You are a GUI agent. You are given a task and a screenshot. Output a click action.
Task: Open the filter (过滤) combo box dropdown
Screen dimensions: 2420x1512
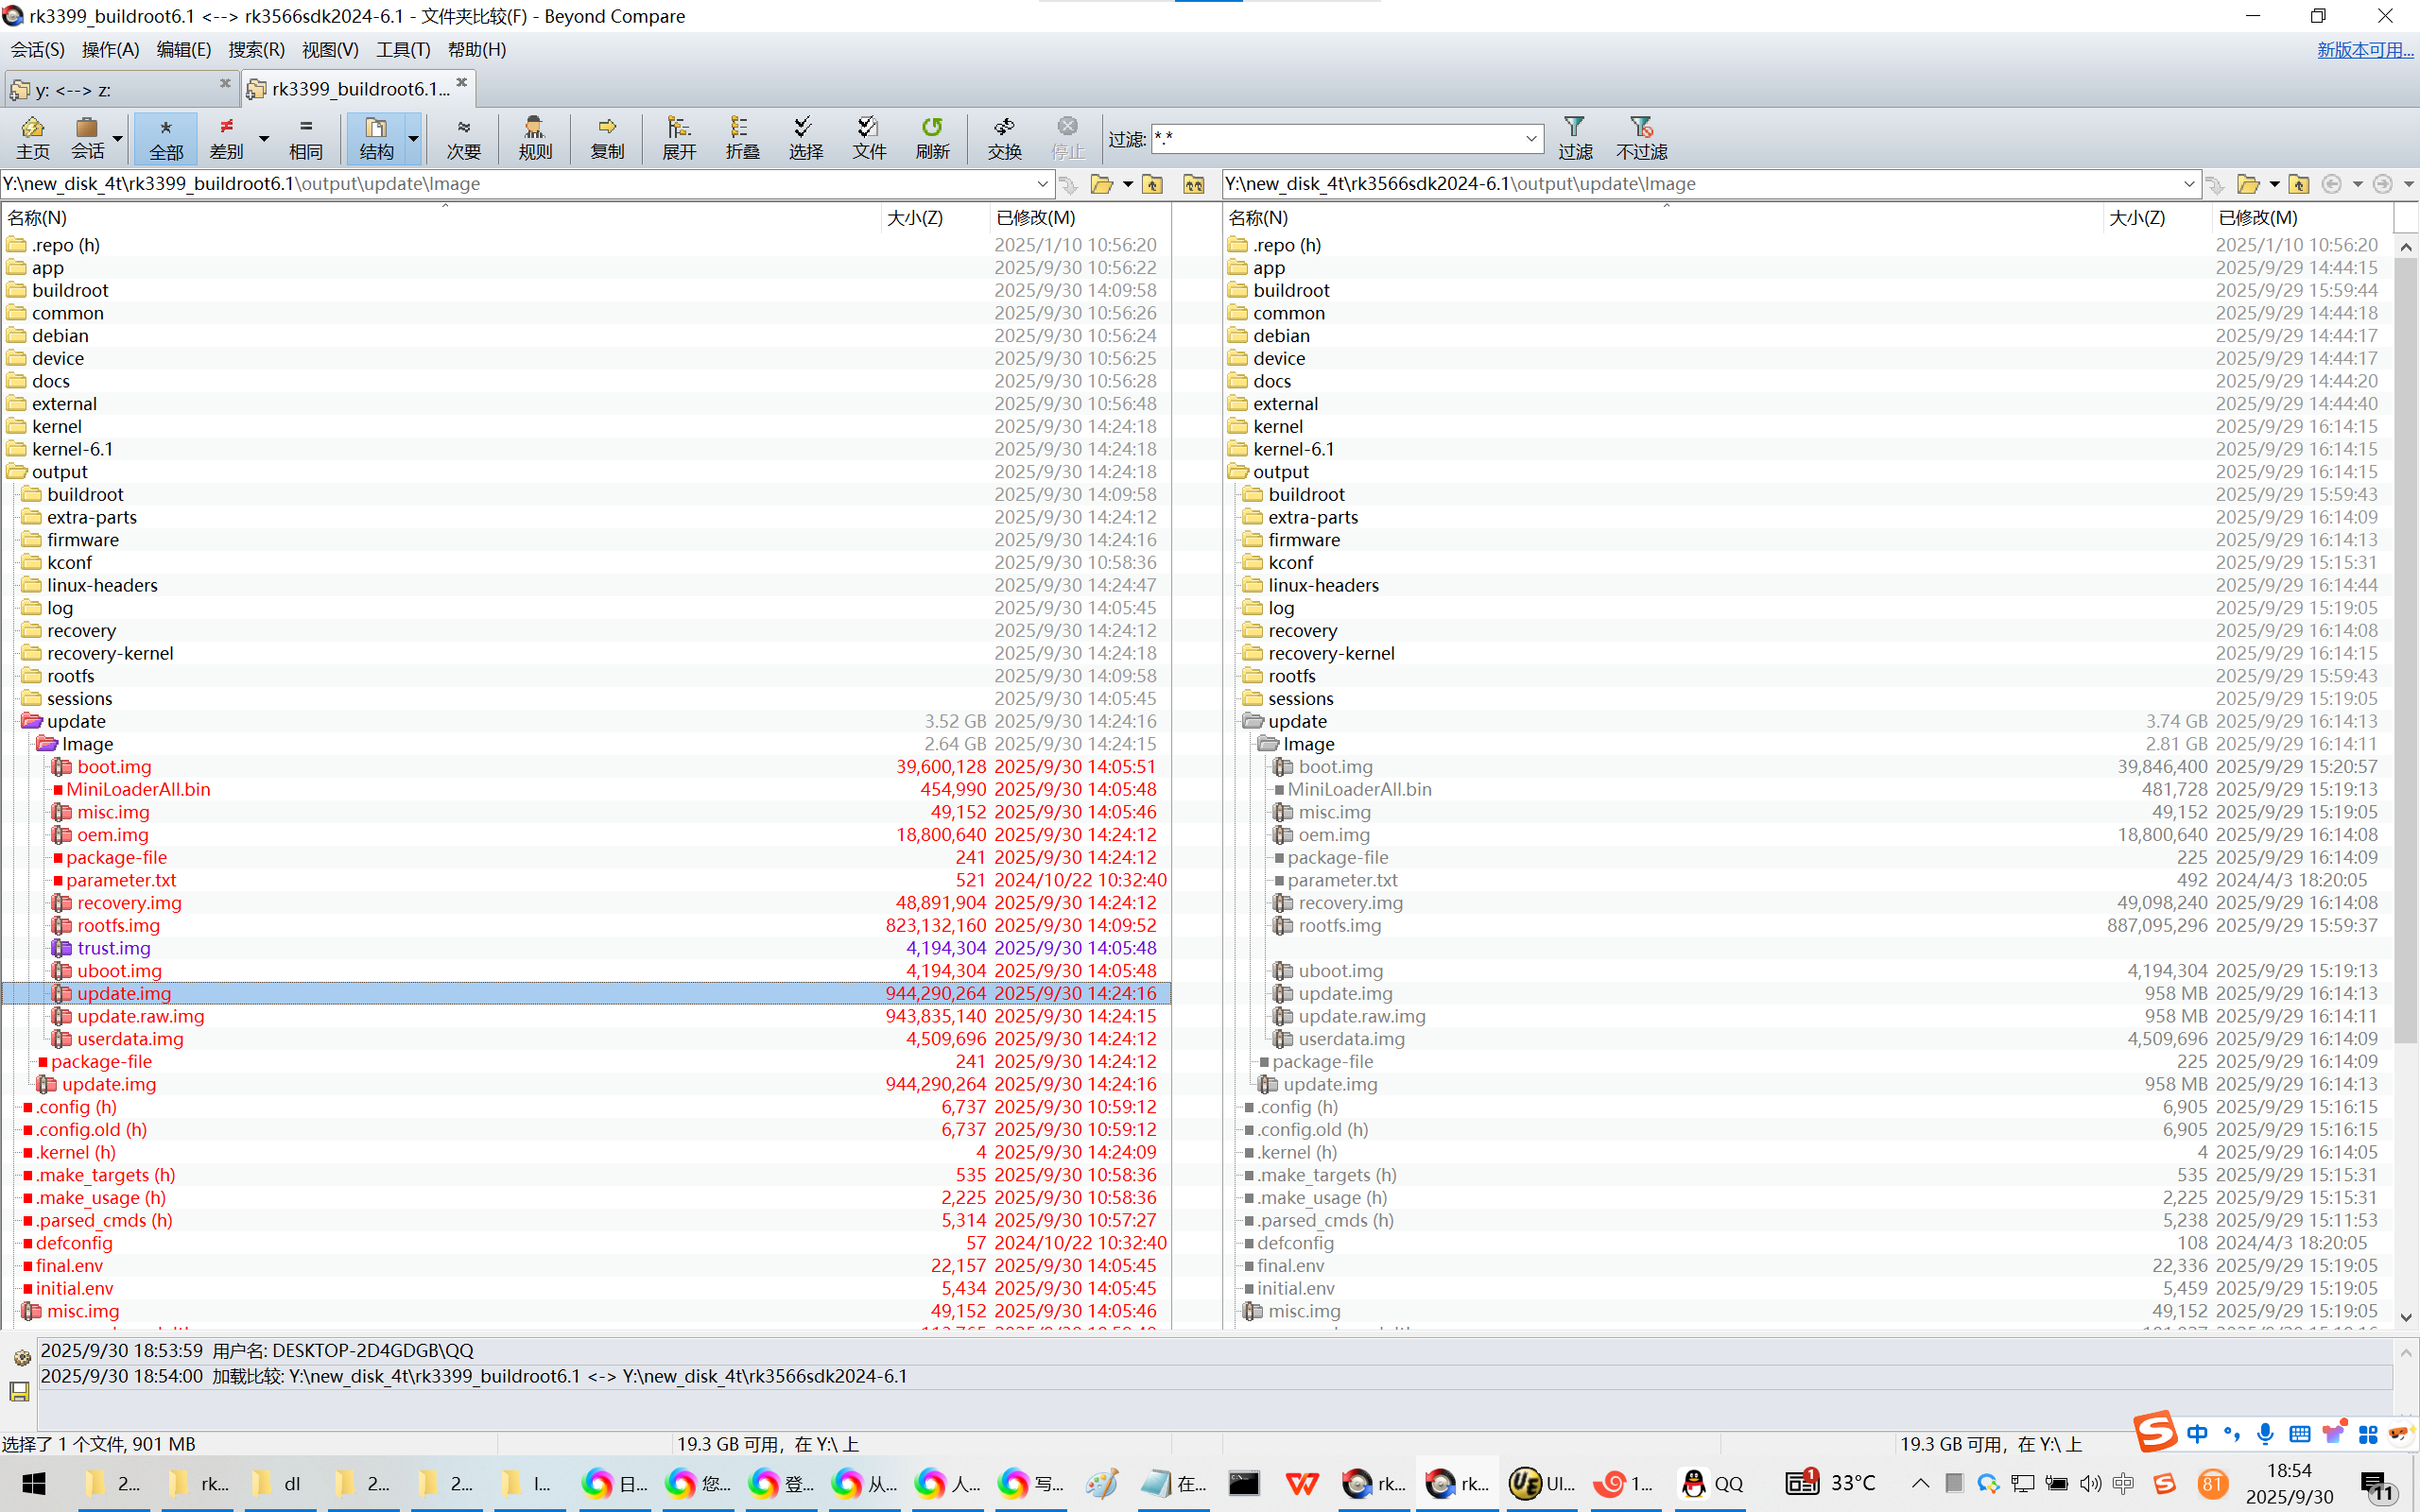click(x=1530, y=138)
